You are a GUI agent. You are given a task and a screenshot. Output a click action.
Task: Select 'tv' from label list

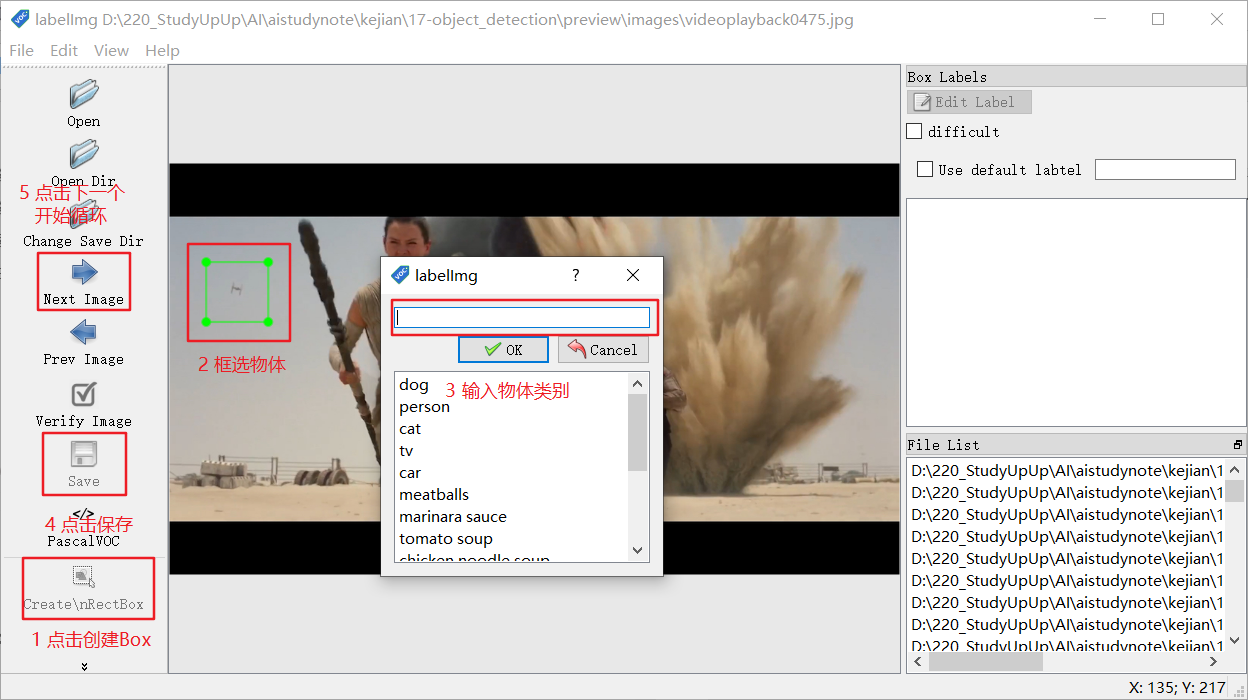(406, 451)
